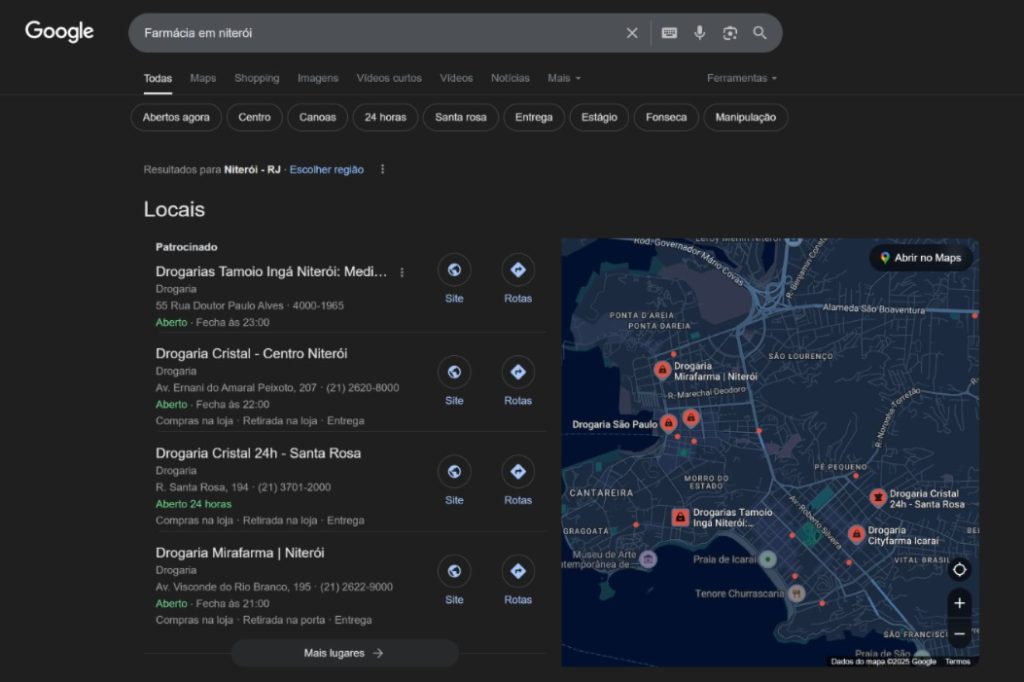
Task: Open the Drogaria Cristal - Centro Niterói listing
Action: (251, 353)
